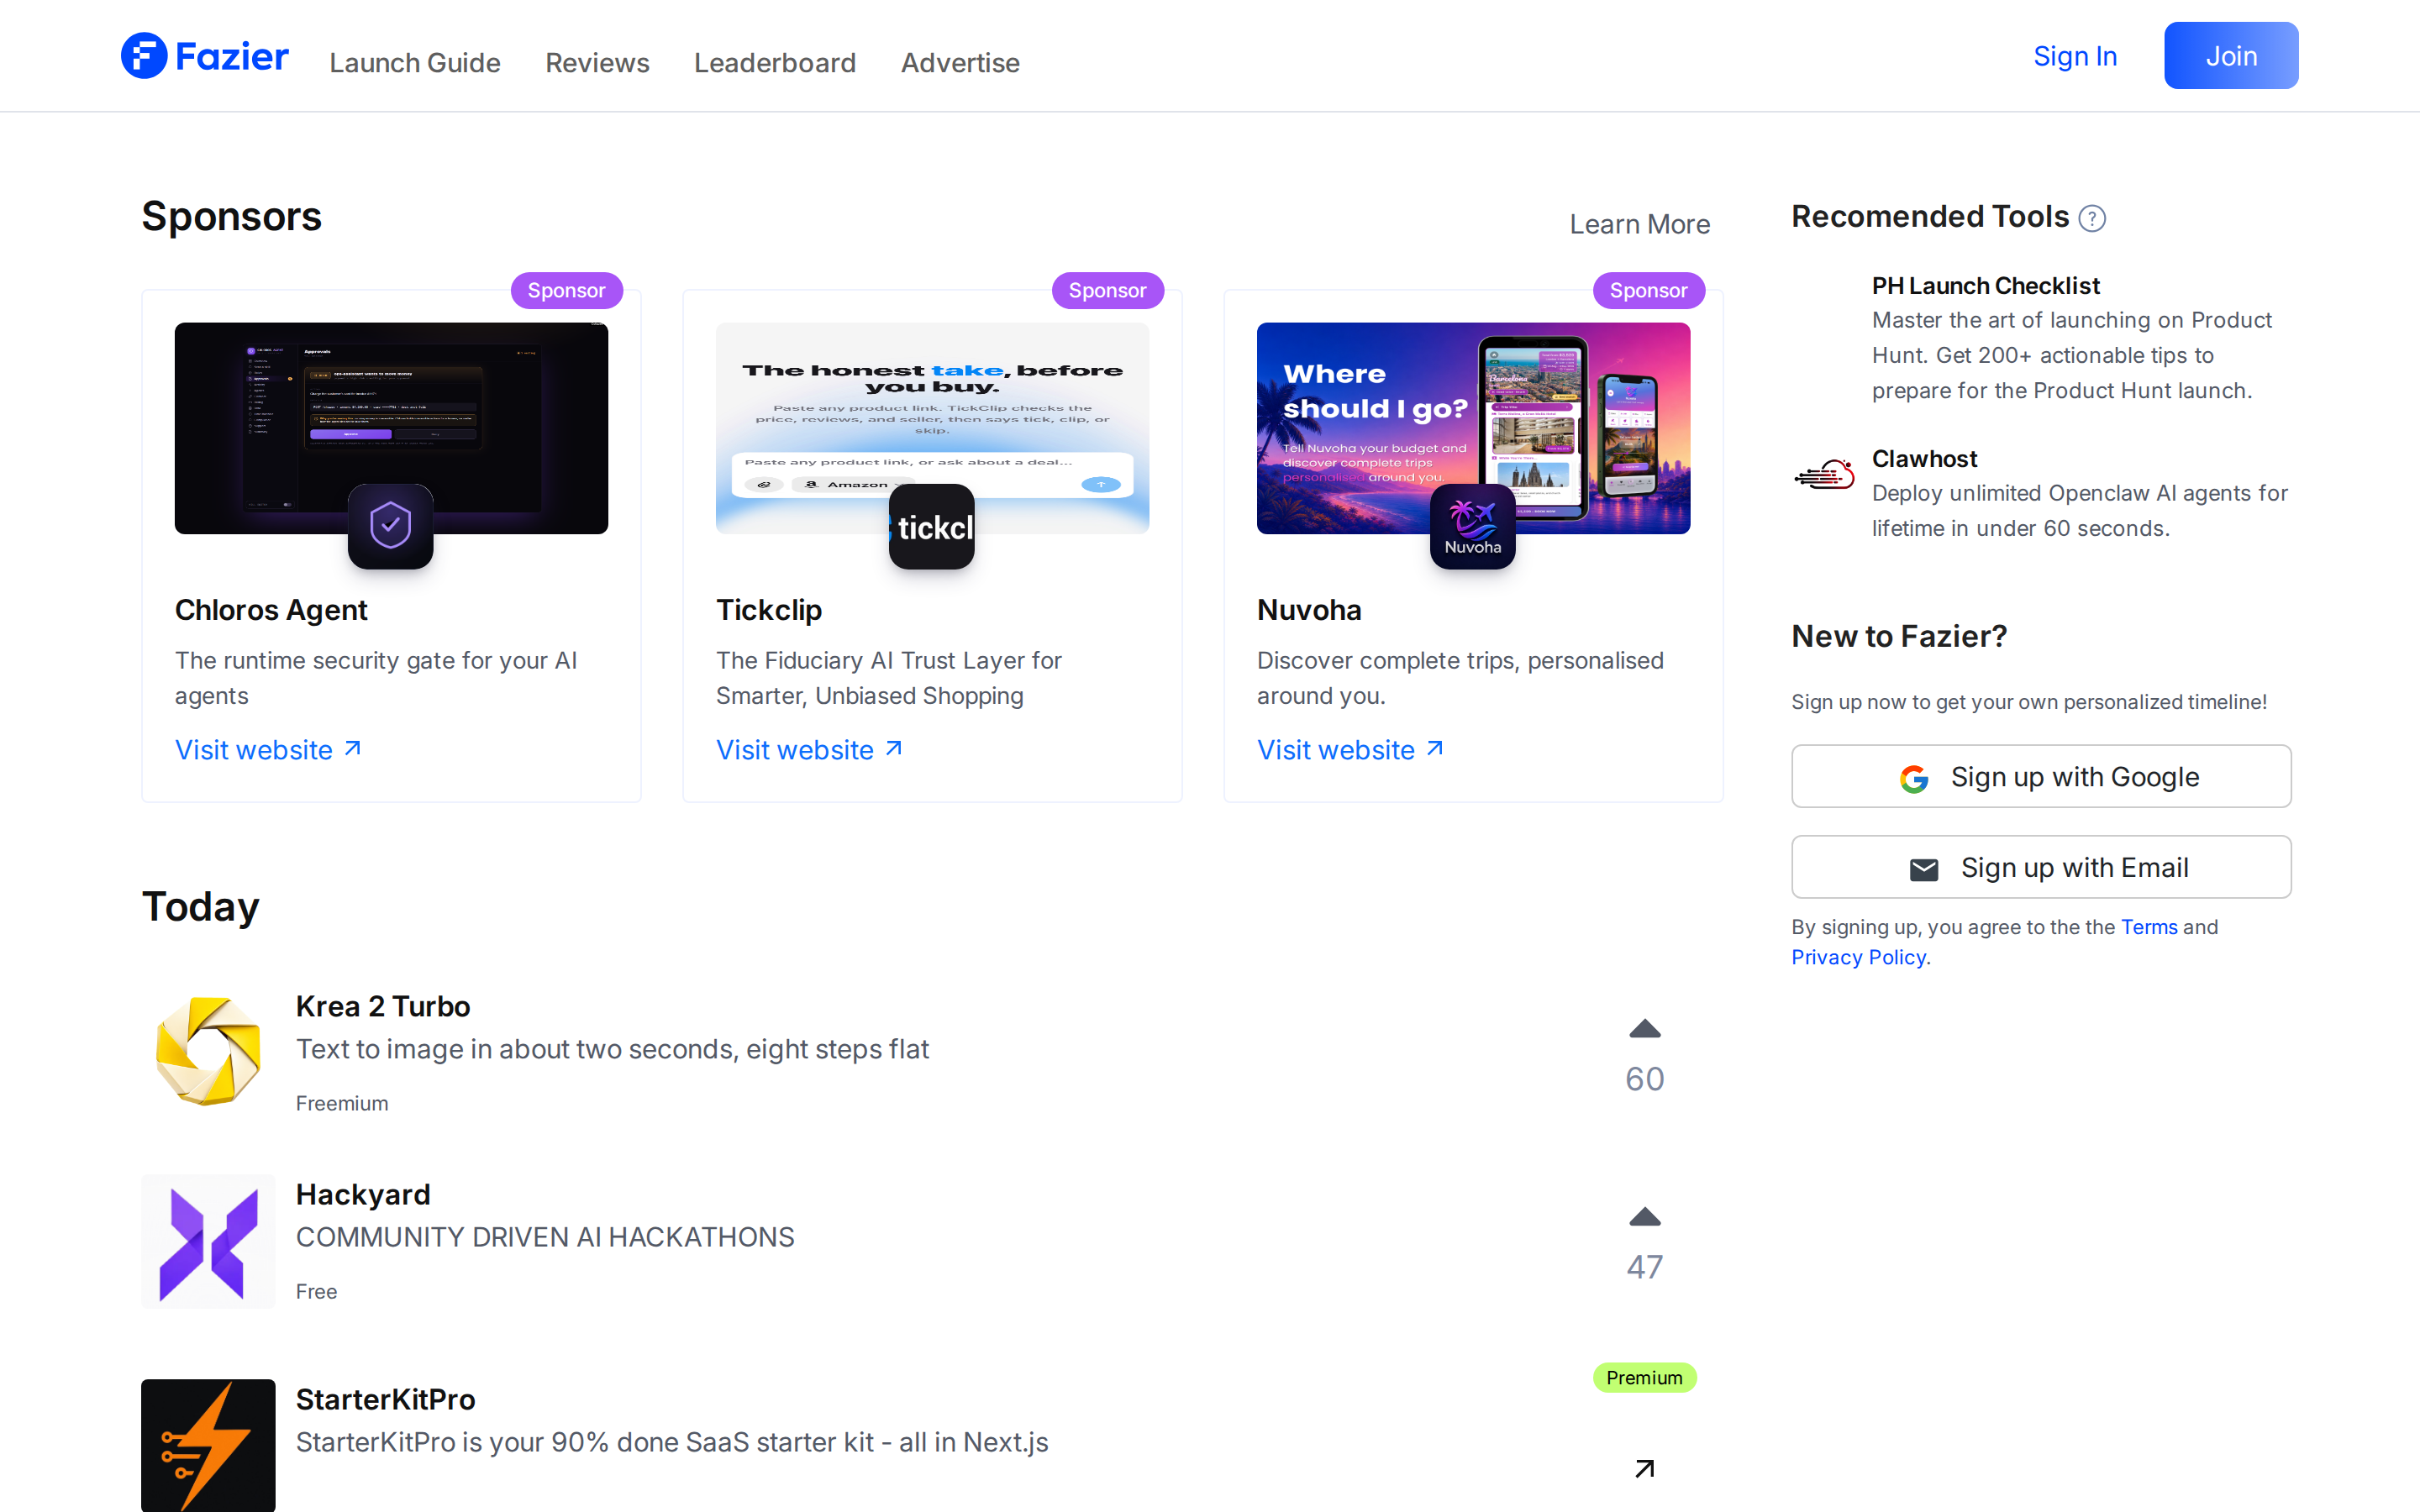
Task: Sign up with Google
Action: 2041,776
